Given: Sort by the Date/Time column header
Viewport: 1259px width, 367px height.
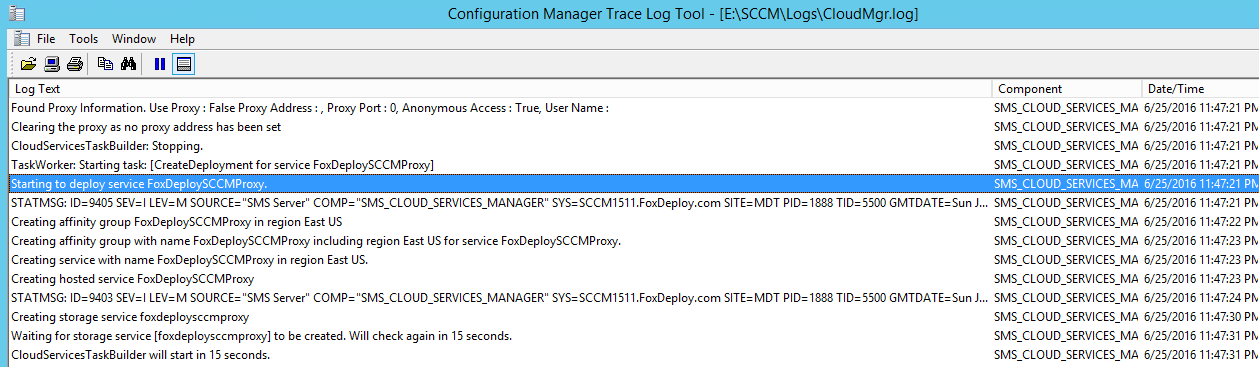Looking at the screenshot, I should click(x=1200, y=89).
